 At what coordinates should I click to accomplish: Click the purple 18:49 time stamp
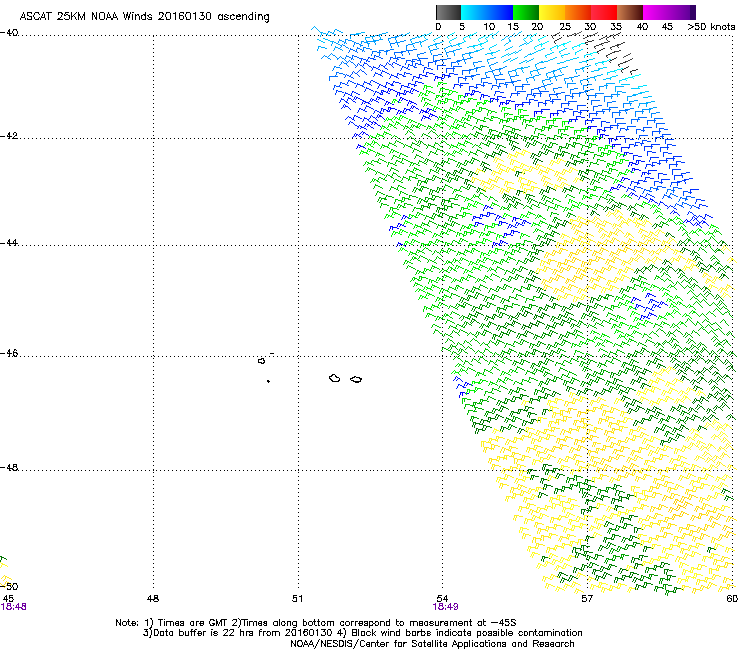click(x=446, y=607)
